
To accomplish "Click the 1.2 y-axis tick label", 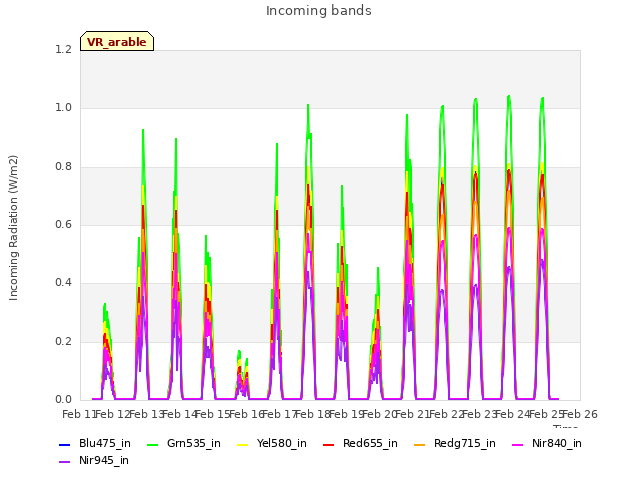I will pos(63,49).
